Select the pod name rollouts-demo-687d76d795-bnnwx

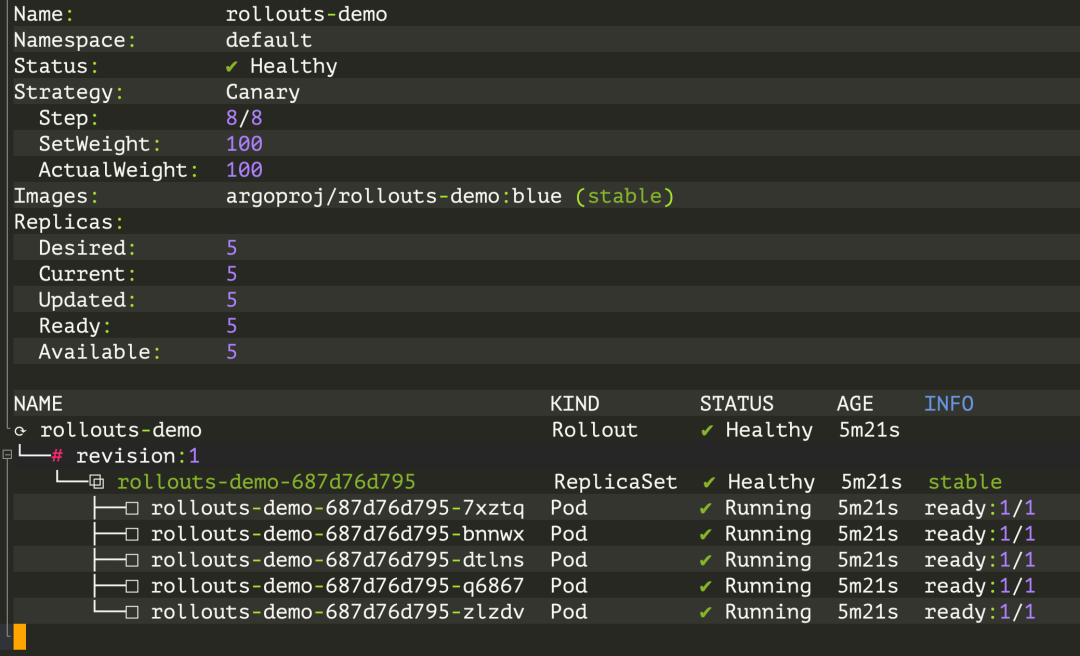(x=338, y=534)
